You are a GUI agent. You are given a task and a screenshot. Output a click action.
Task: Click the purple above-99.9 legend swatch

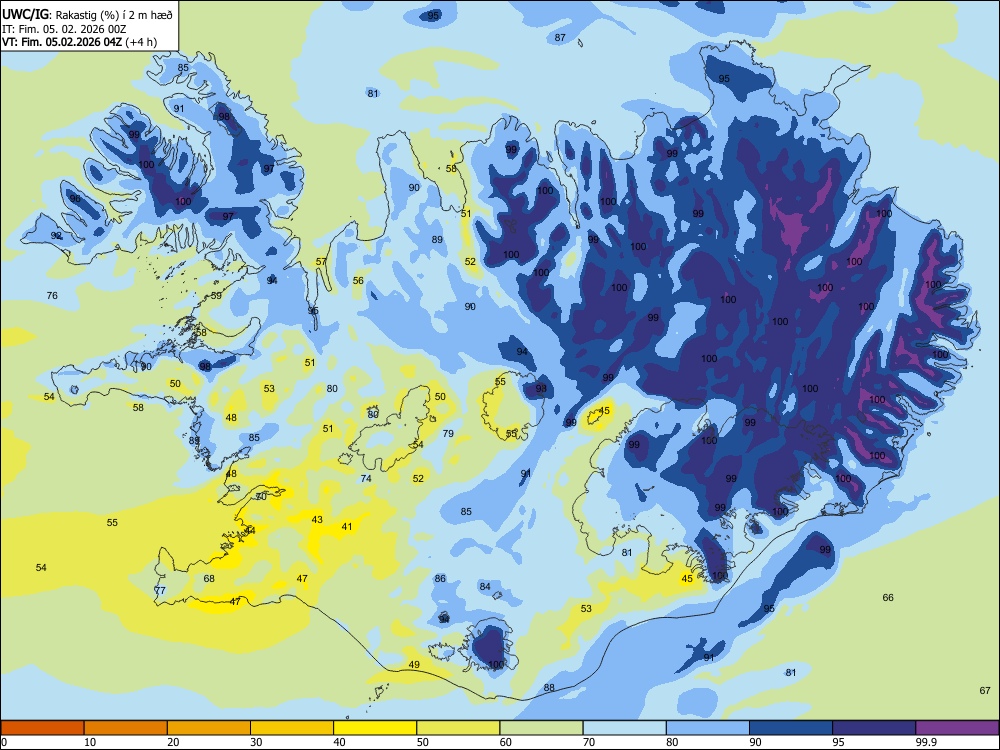957,728
